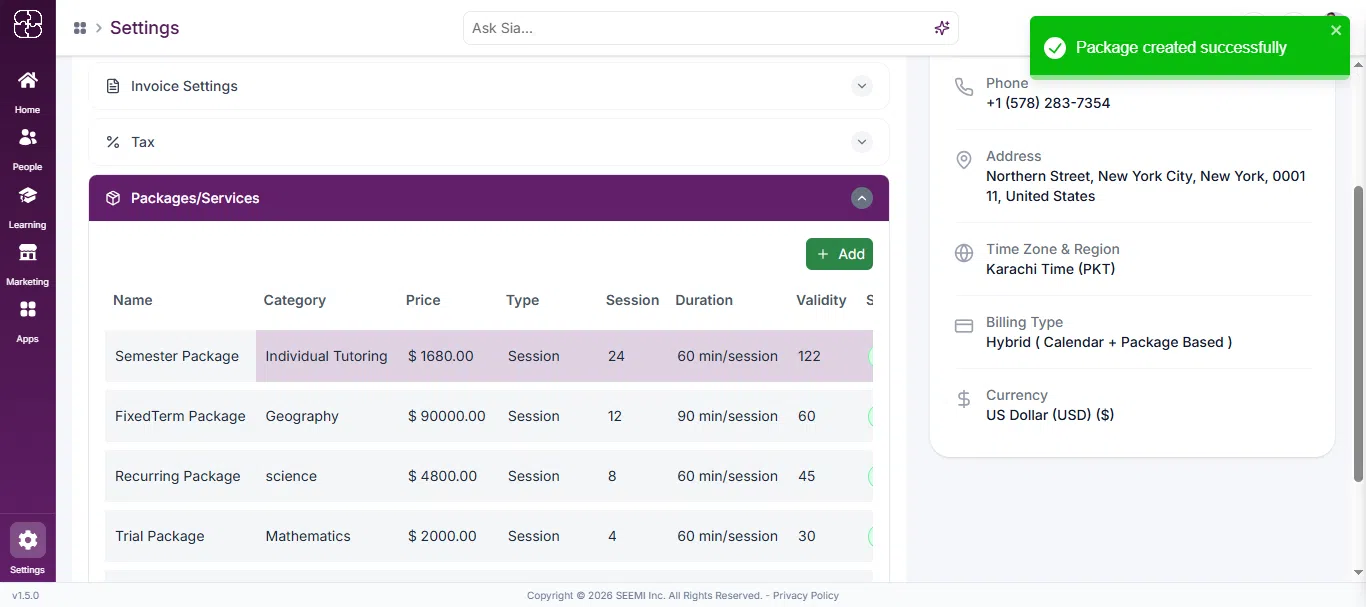Collapse the Packages/Services section
Screen dimensions: 1366x607
(862, 198)
